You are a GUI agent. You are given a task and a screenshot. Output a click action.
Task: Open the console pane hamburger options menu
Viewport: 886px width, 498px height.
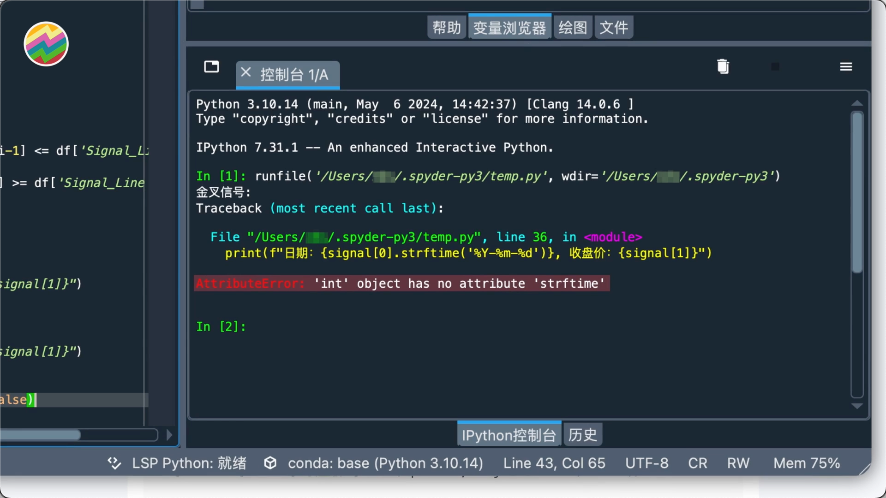(846, 67)
